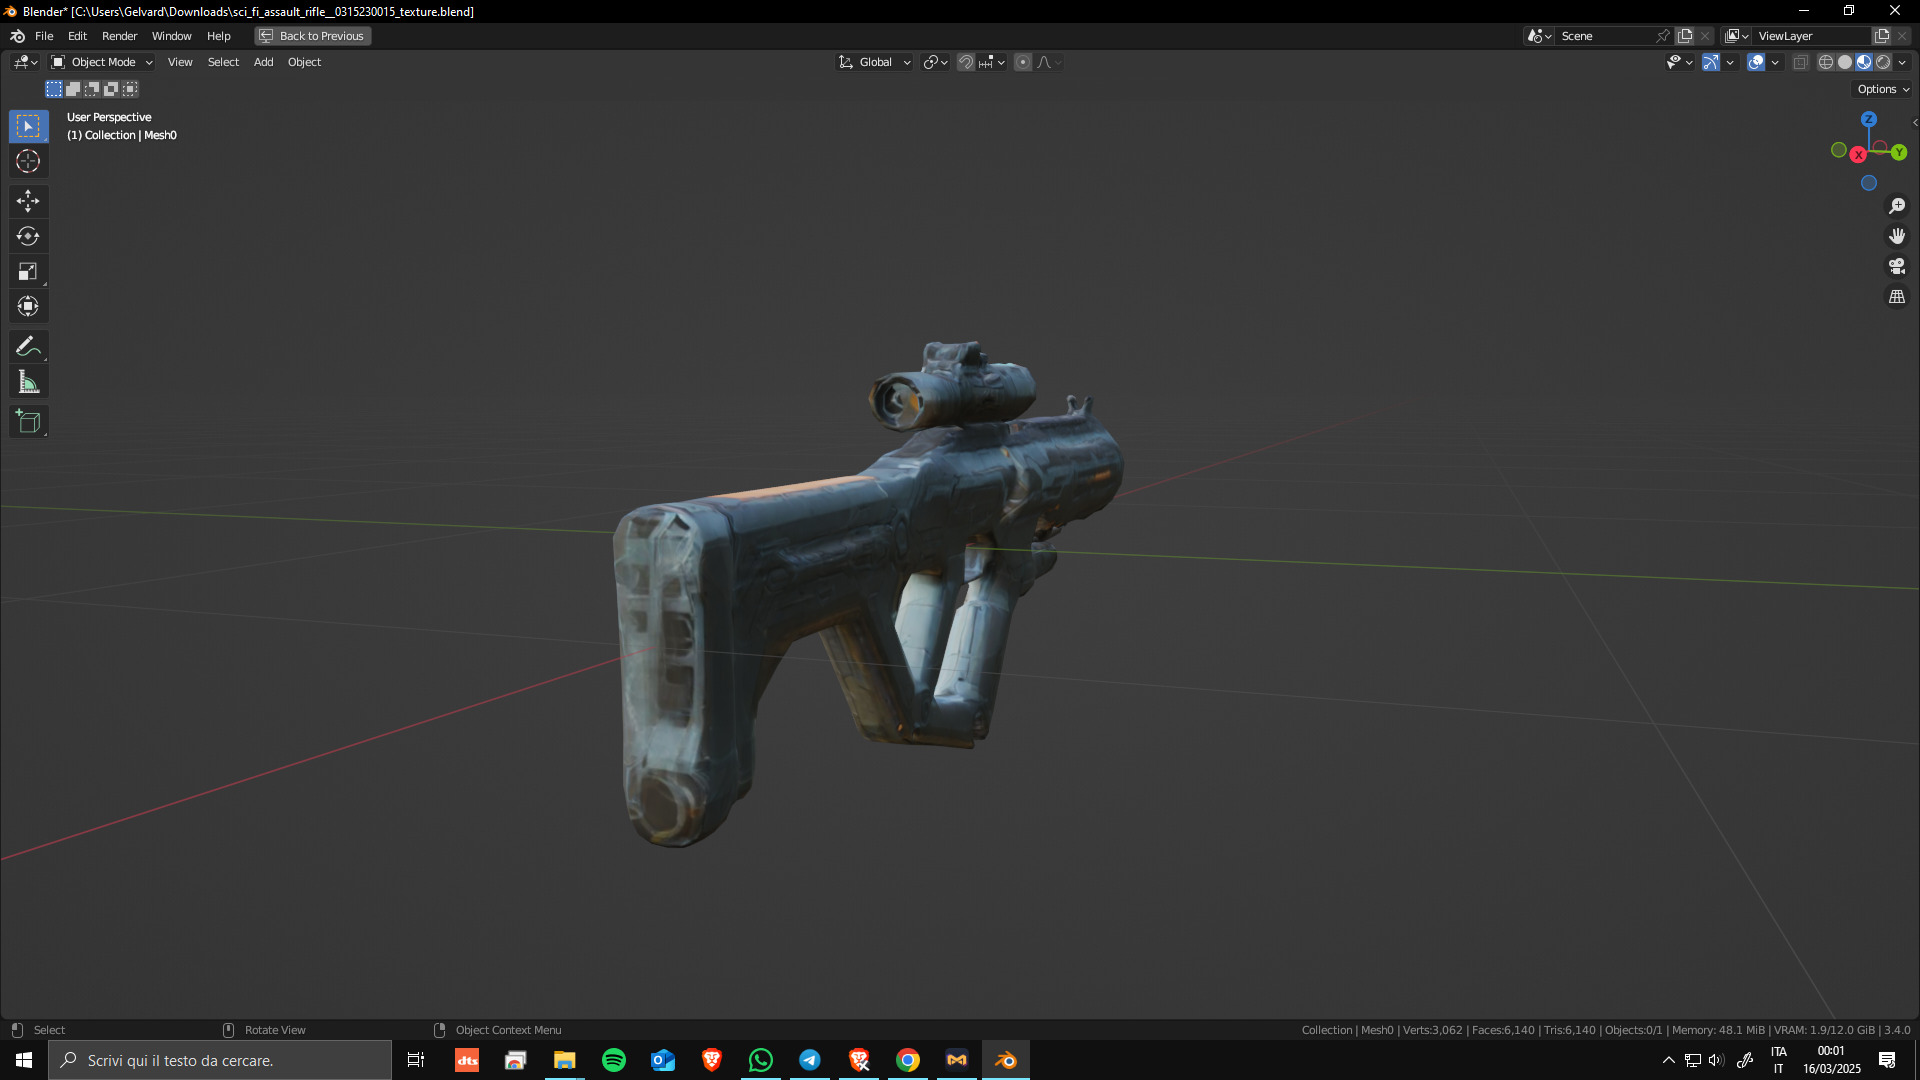The height and width of the screenshot is (1080, 1920).
Task: Toggle viewport gizmos visibility
Action: 1711,62
